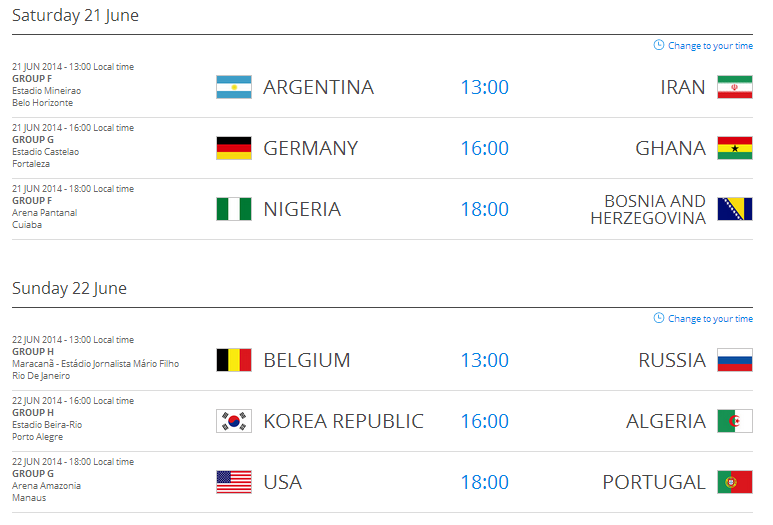Open the USA vs Portugal 18:00 score link
This screenshot has width=773, height=525.
485,482
